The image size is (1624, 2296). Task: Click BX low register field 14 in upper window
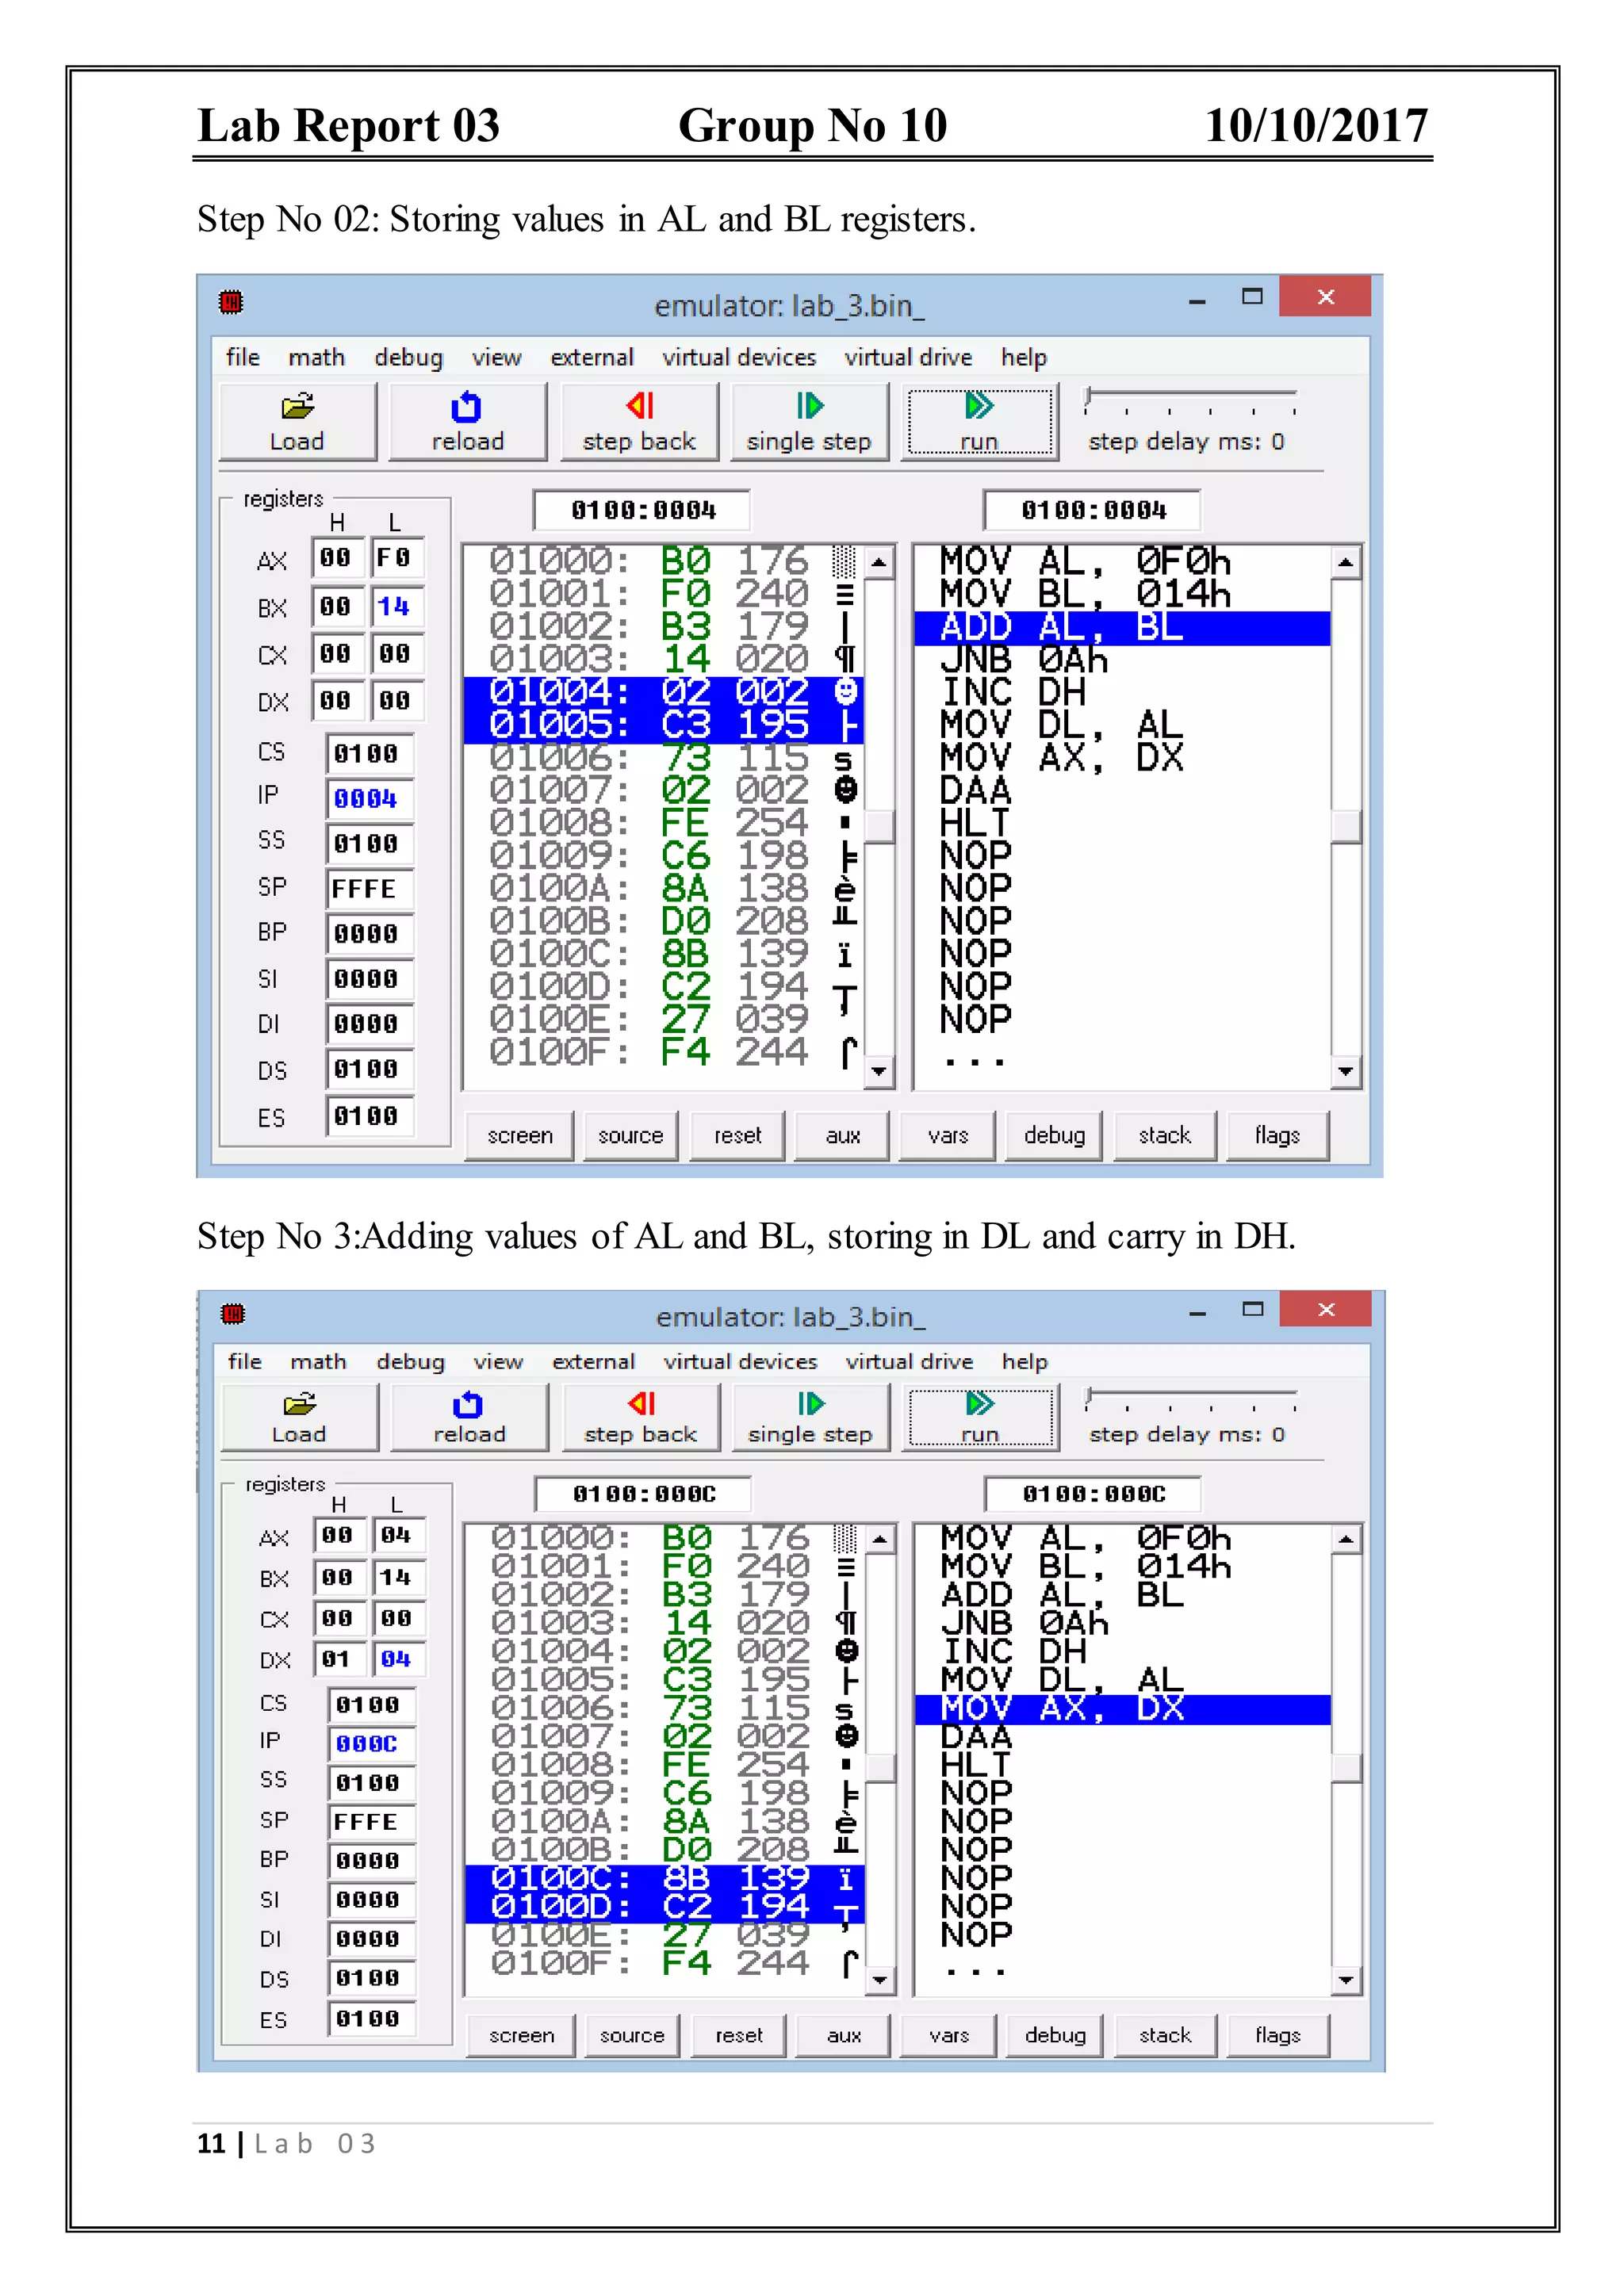(398, 606)
